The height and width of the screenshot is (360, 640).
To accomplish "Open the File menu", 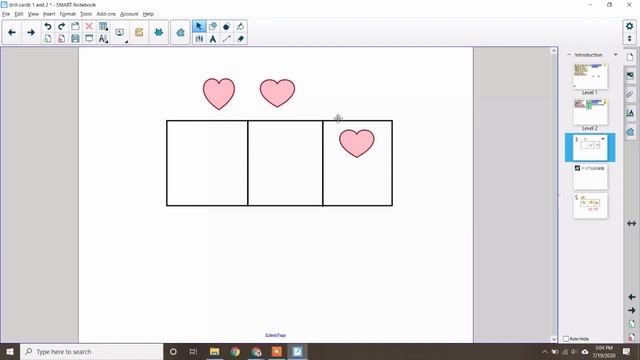I will coord(6,14).
